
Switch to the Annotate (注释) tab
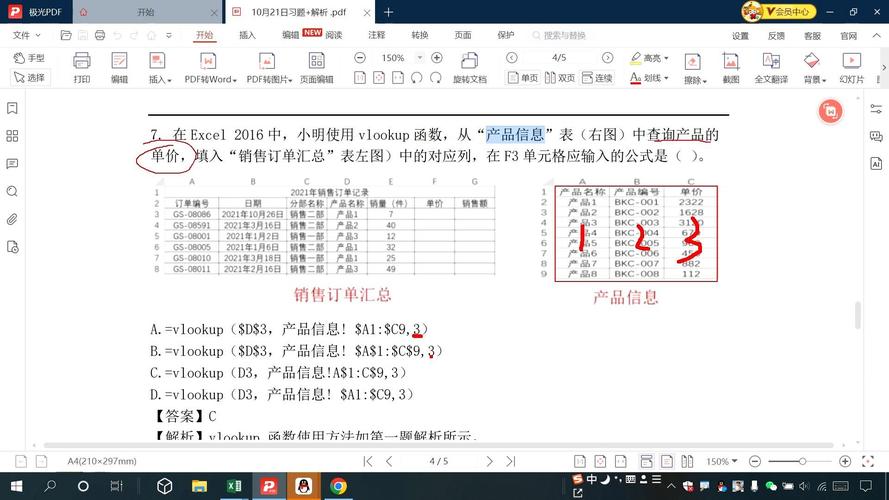coord(376,35)
